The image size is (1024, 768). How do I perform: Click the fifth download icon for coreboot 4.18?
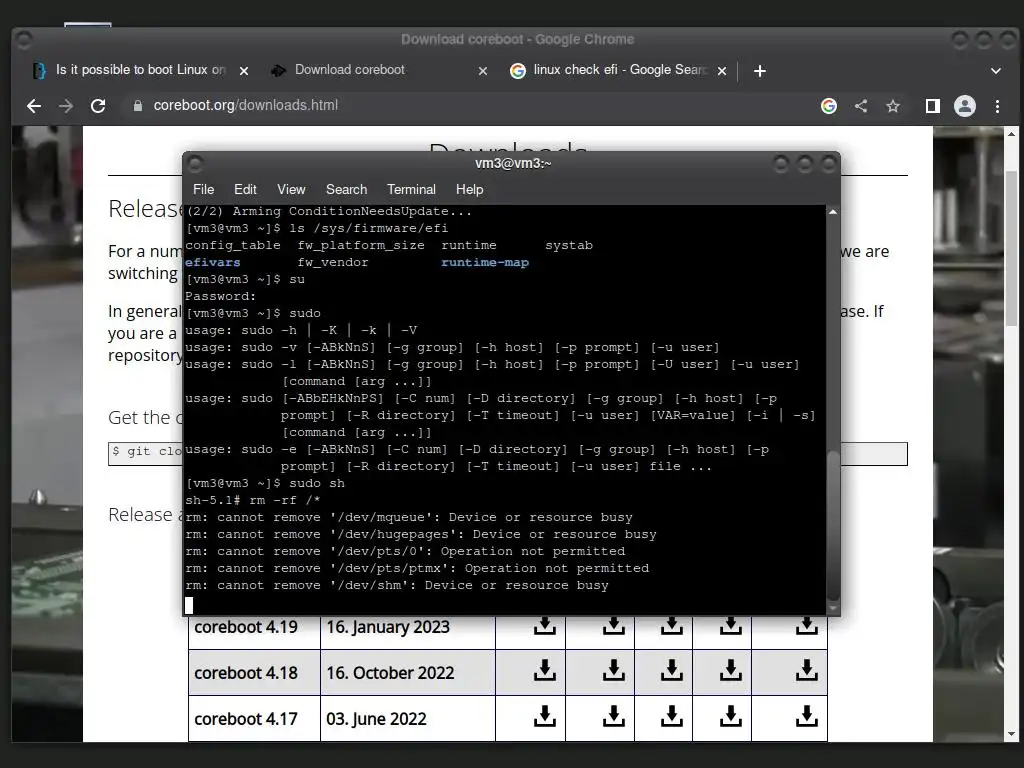[x=807, y=670]
